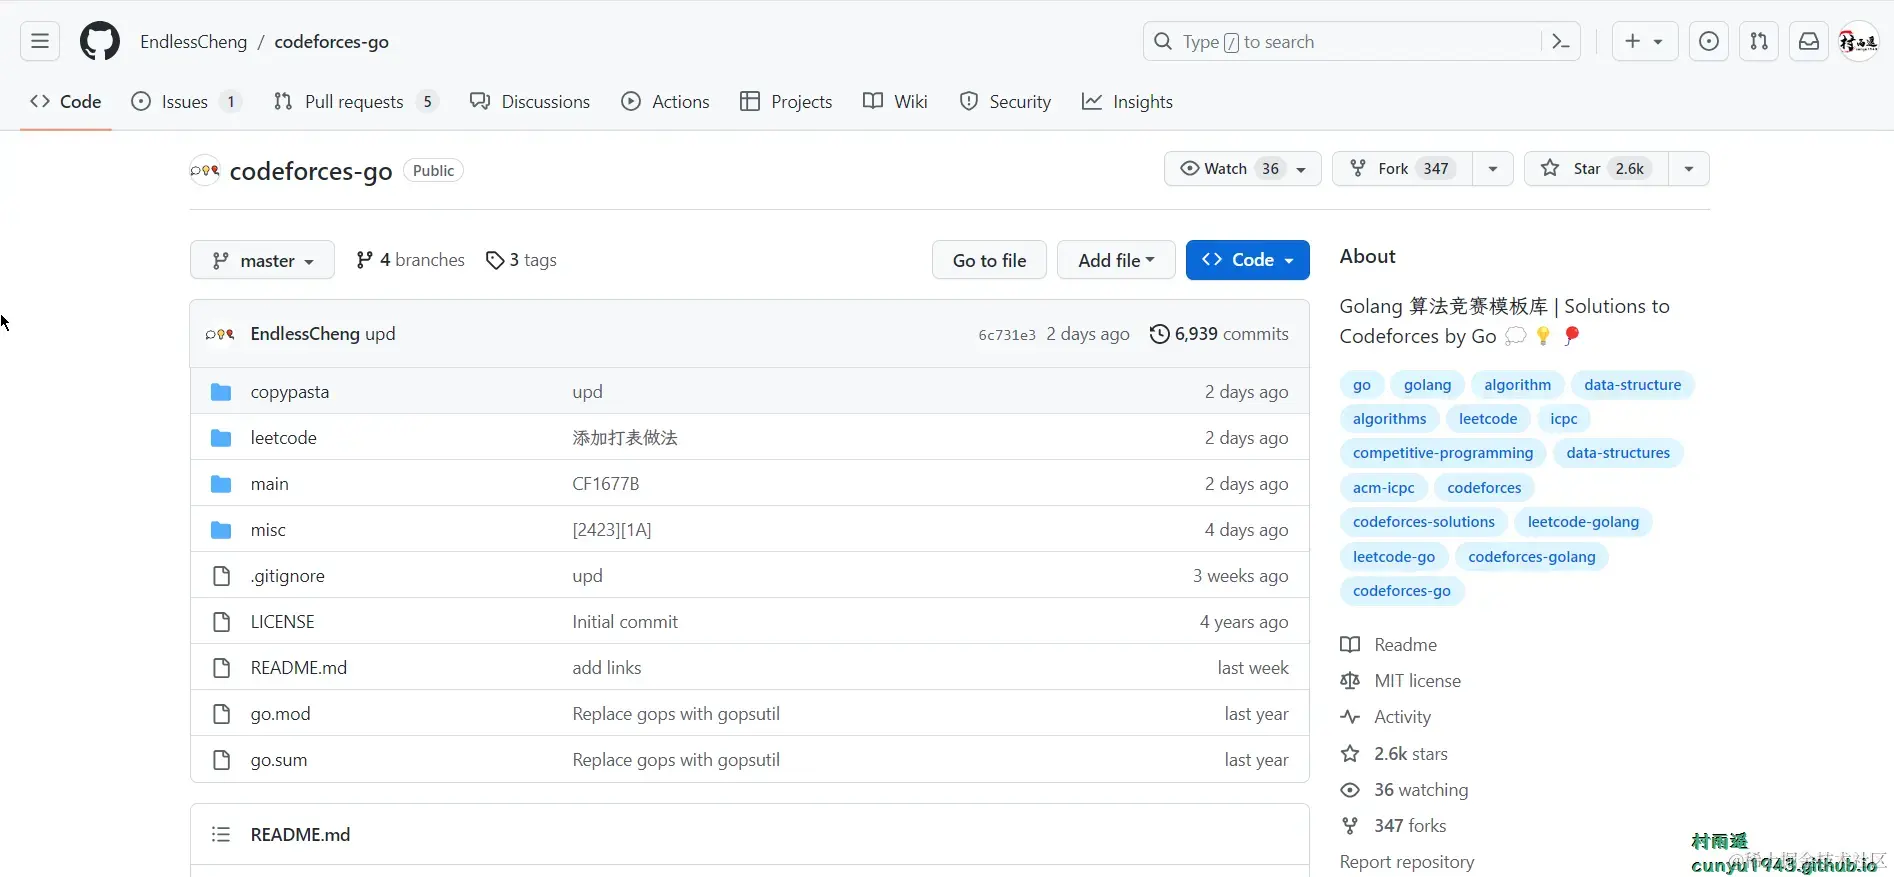Open the hamburger navigation menu

(40, 41)
